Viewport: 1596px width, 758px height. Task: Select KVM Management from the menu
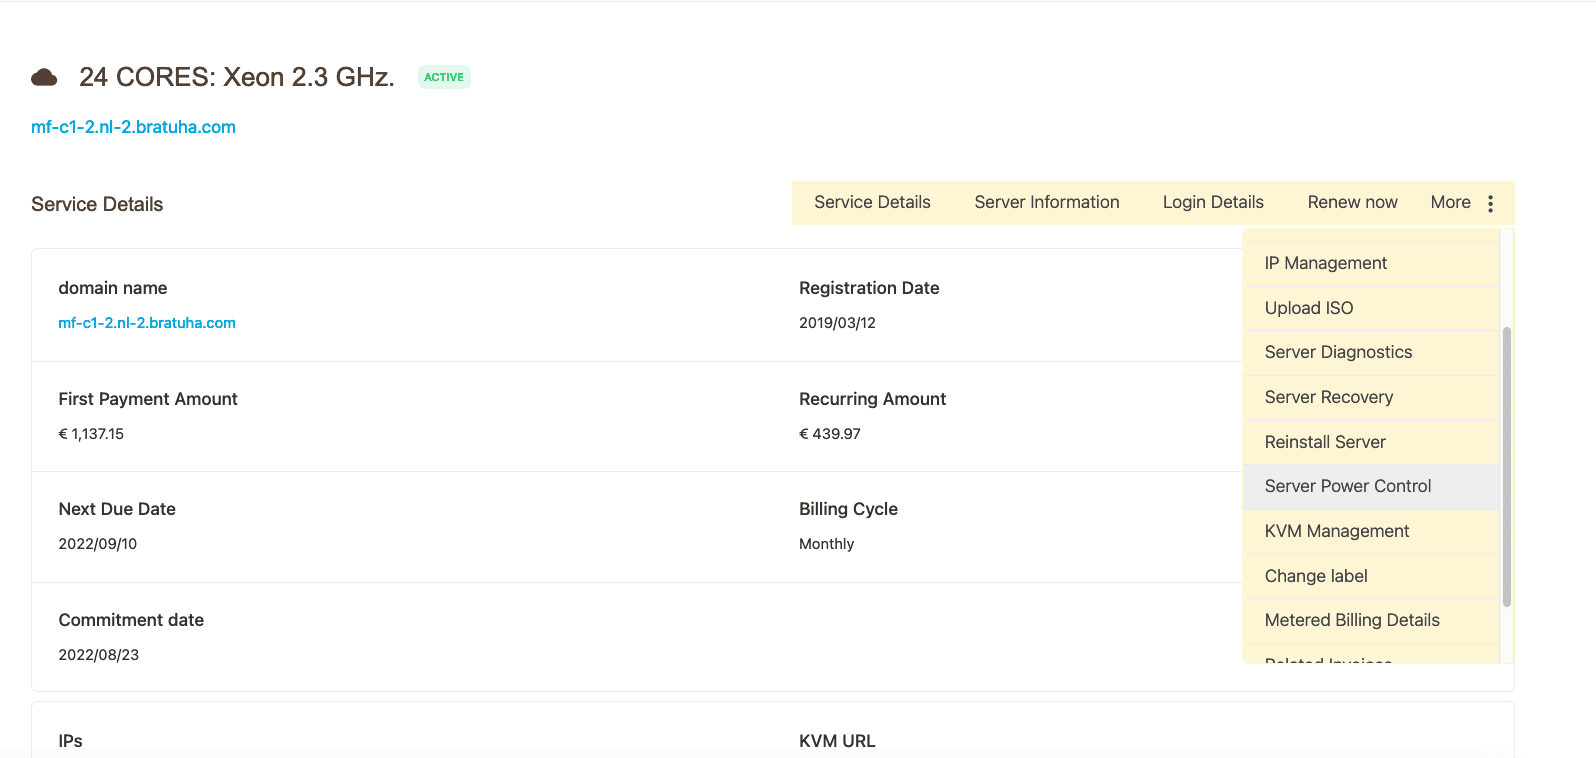[x=1336, y=531]
